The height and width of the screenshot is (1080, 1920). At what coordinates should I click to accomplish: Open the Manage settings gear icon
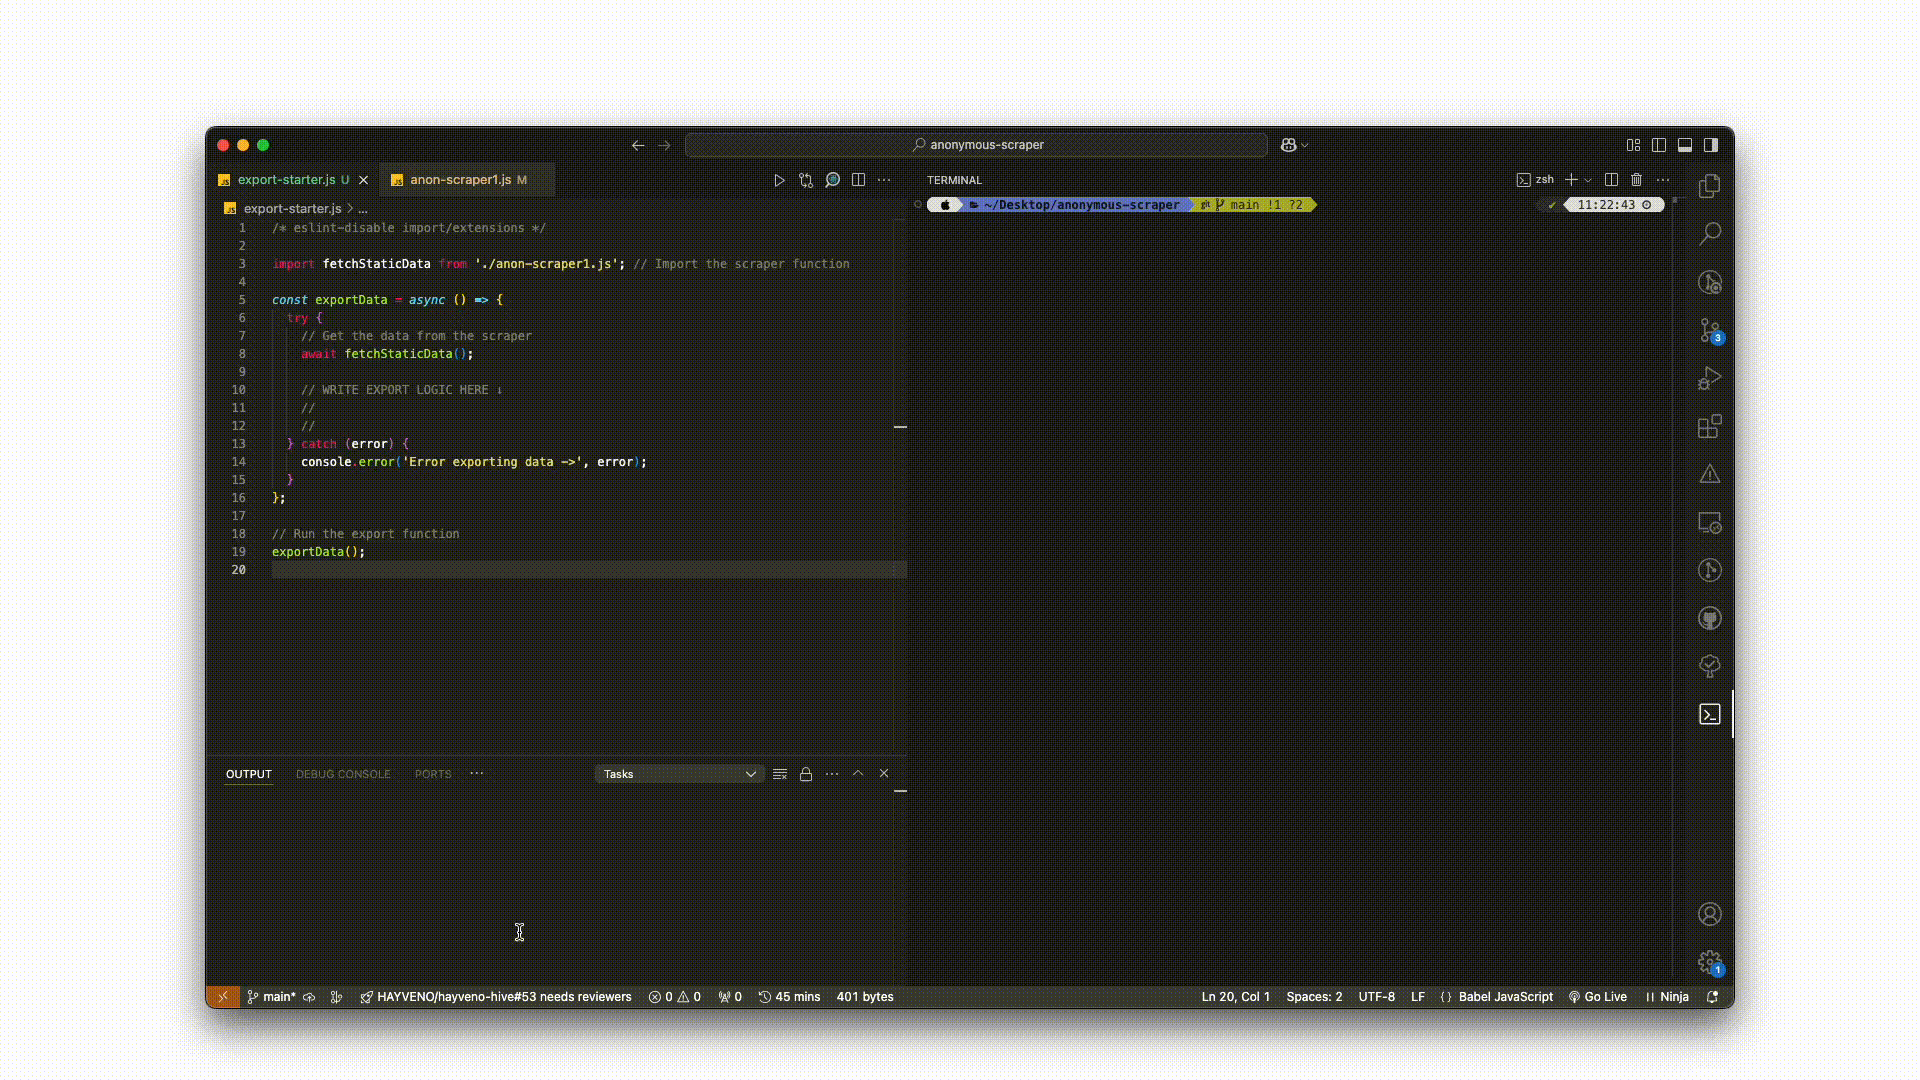click(1710, 962)
